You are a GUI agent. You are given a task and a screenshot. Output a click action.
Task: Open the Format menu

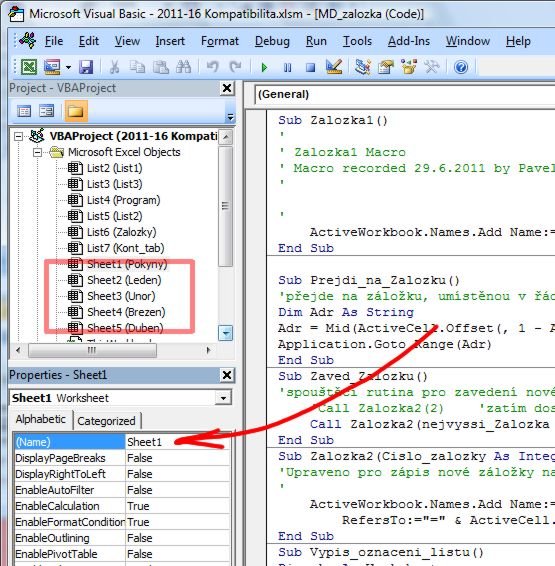point(220,41)
